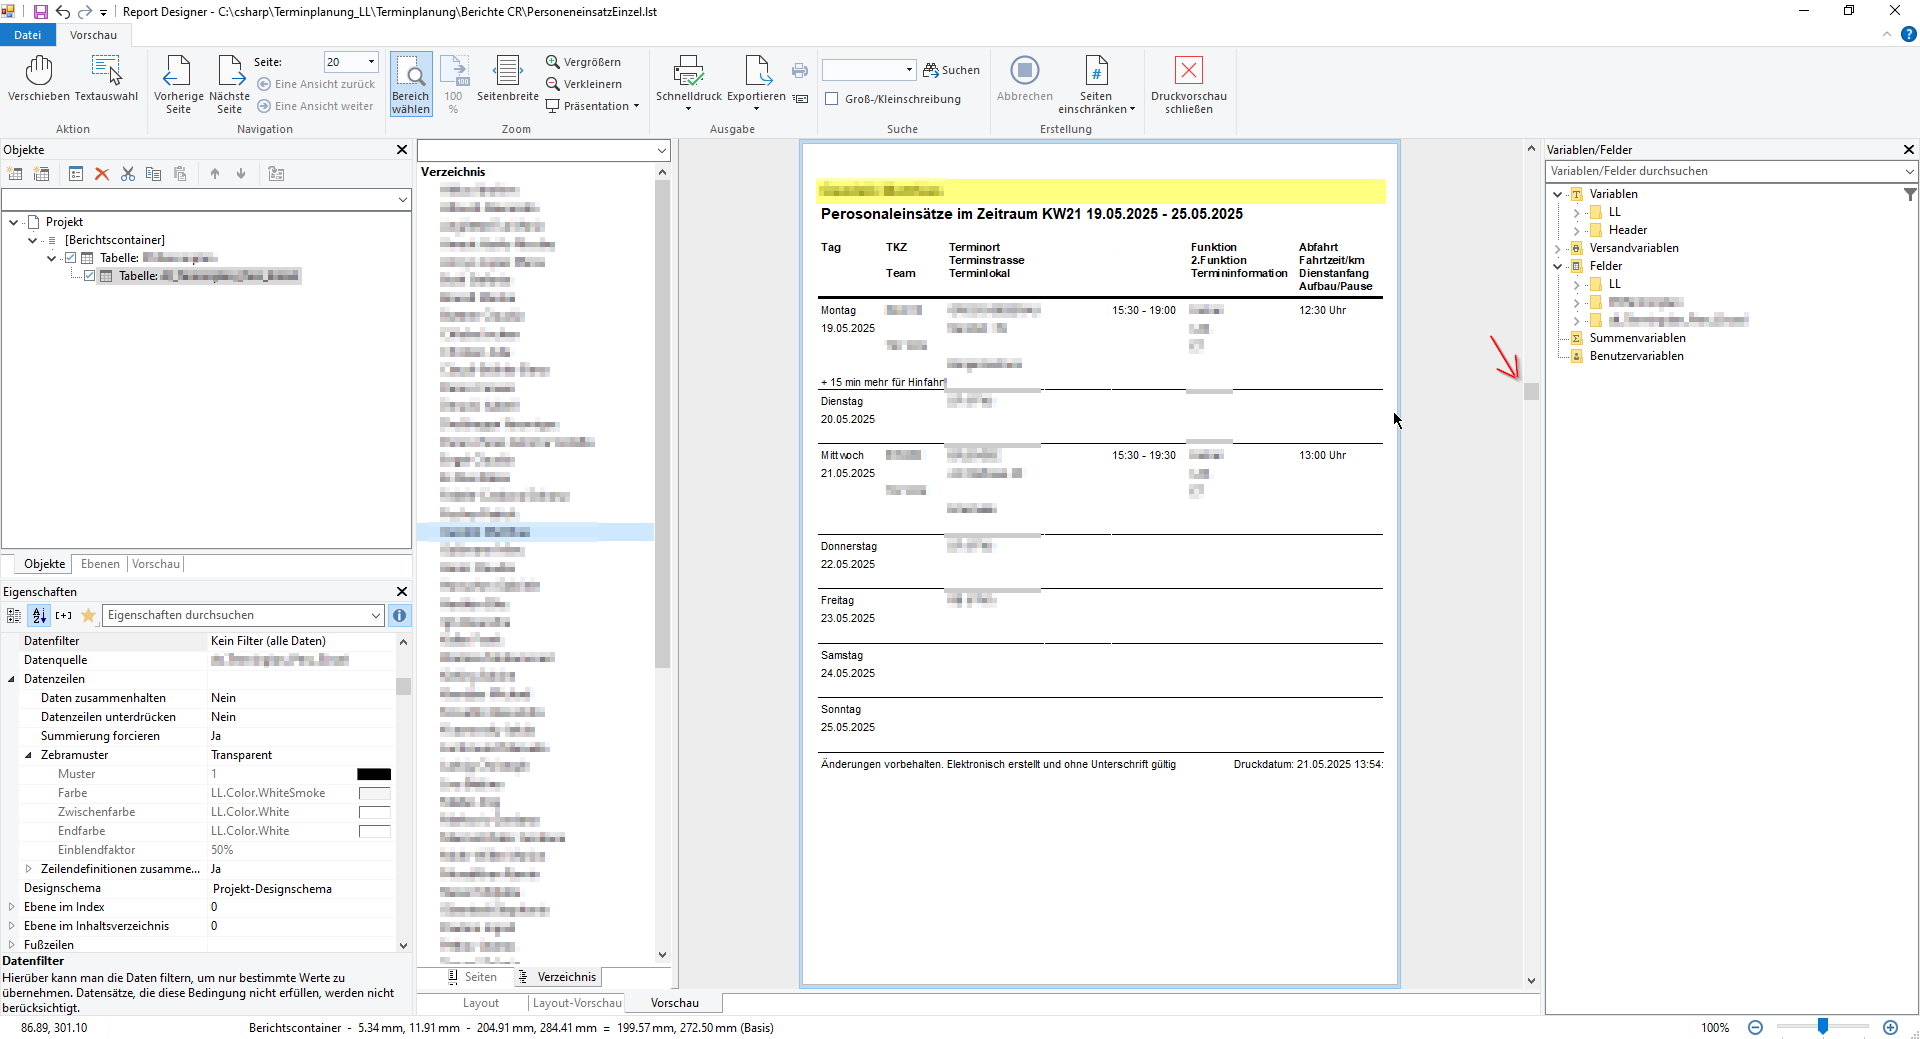
Task: Select the Verschieben hand tool
Action: coord(39,79)
